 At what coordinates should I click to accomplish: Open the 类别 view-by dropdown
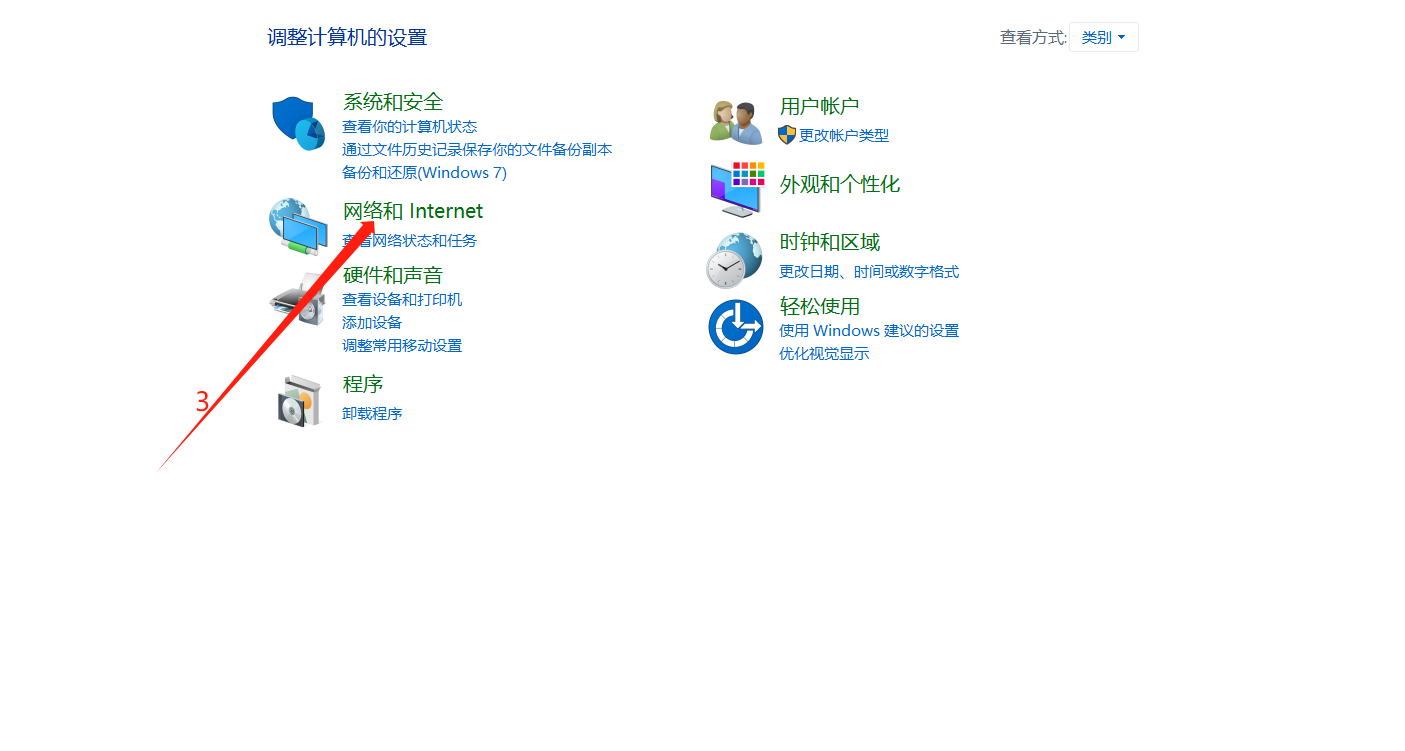[1104, 37]
